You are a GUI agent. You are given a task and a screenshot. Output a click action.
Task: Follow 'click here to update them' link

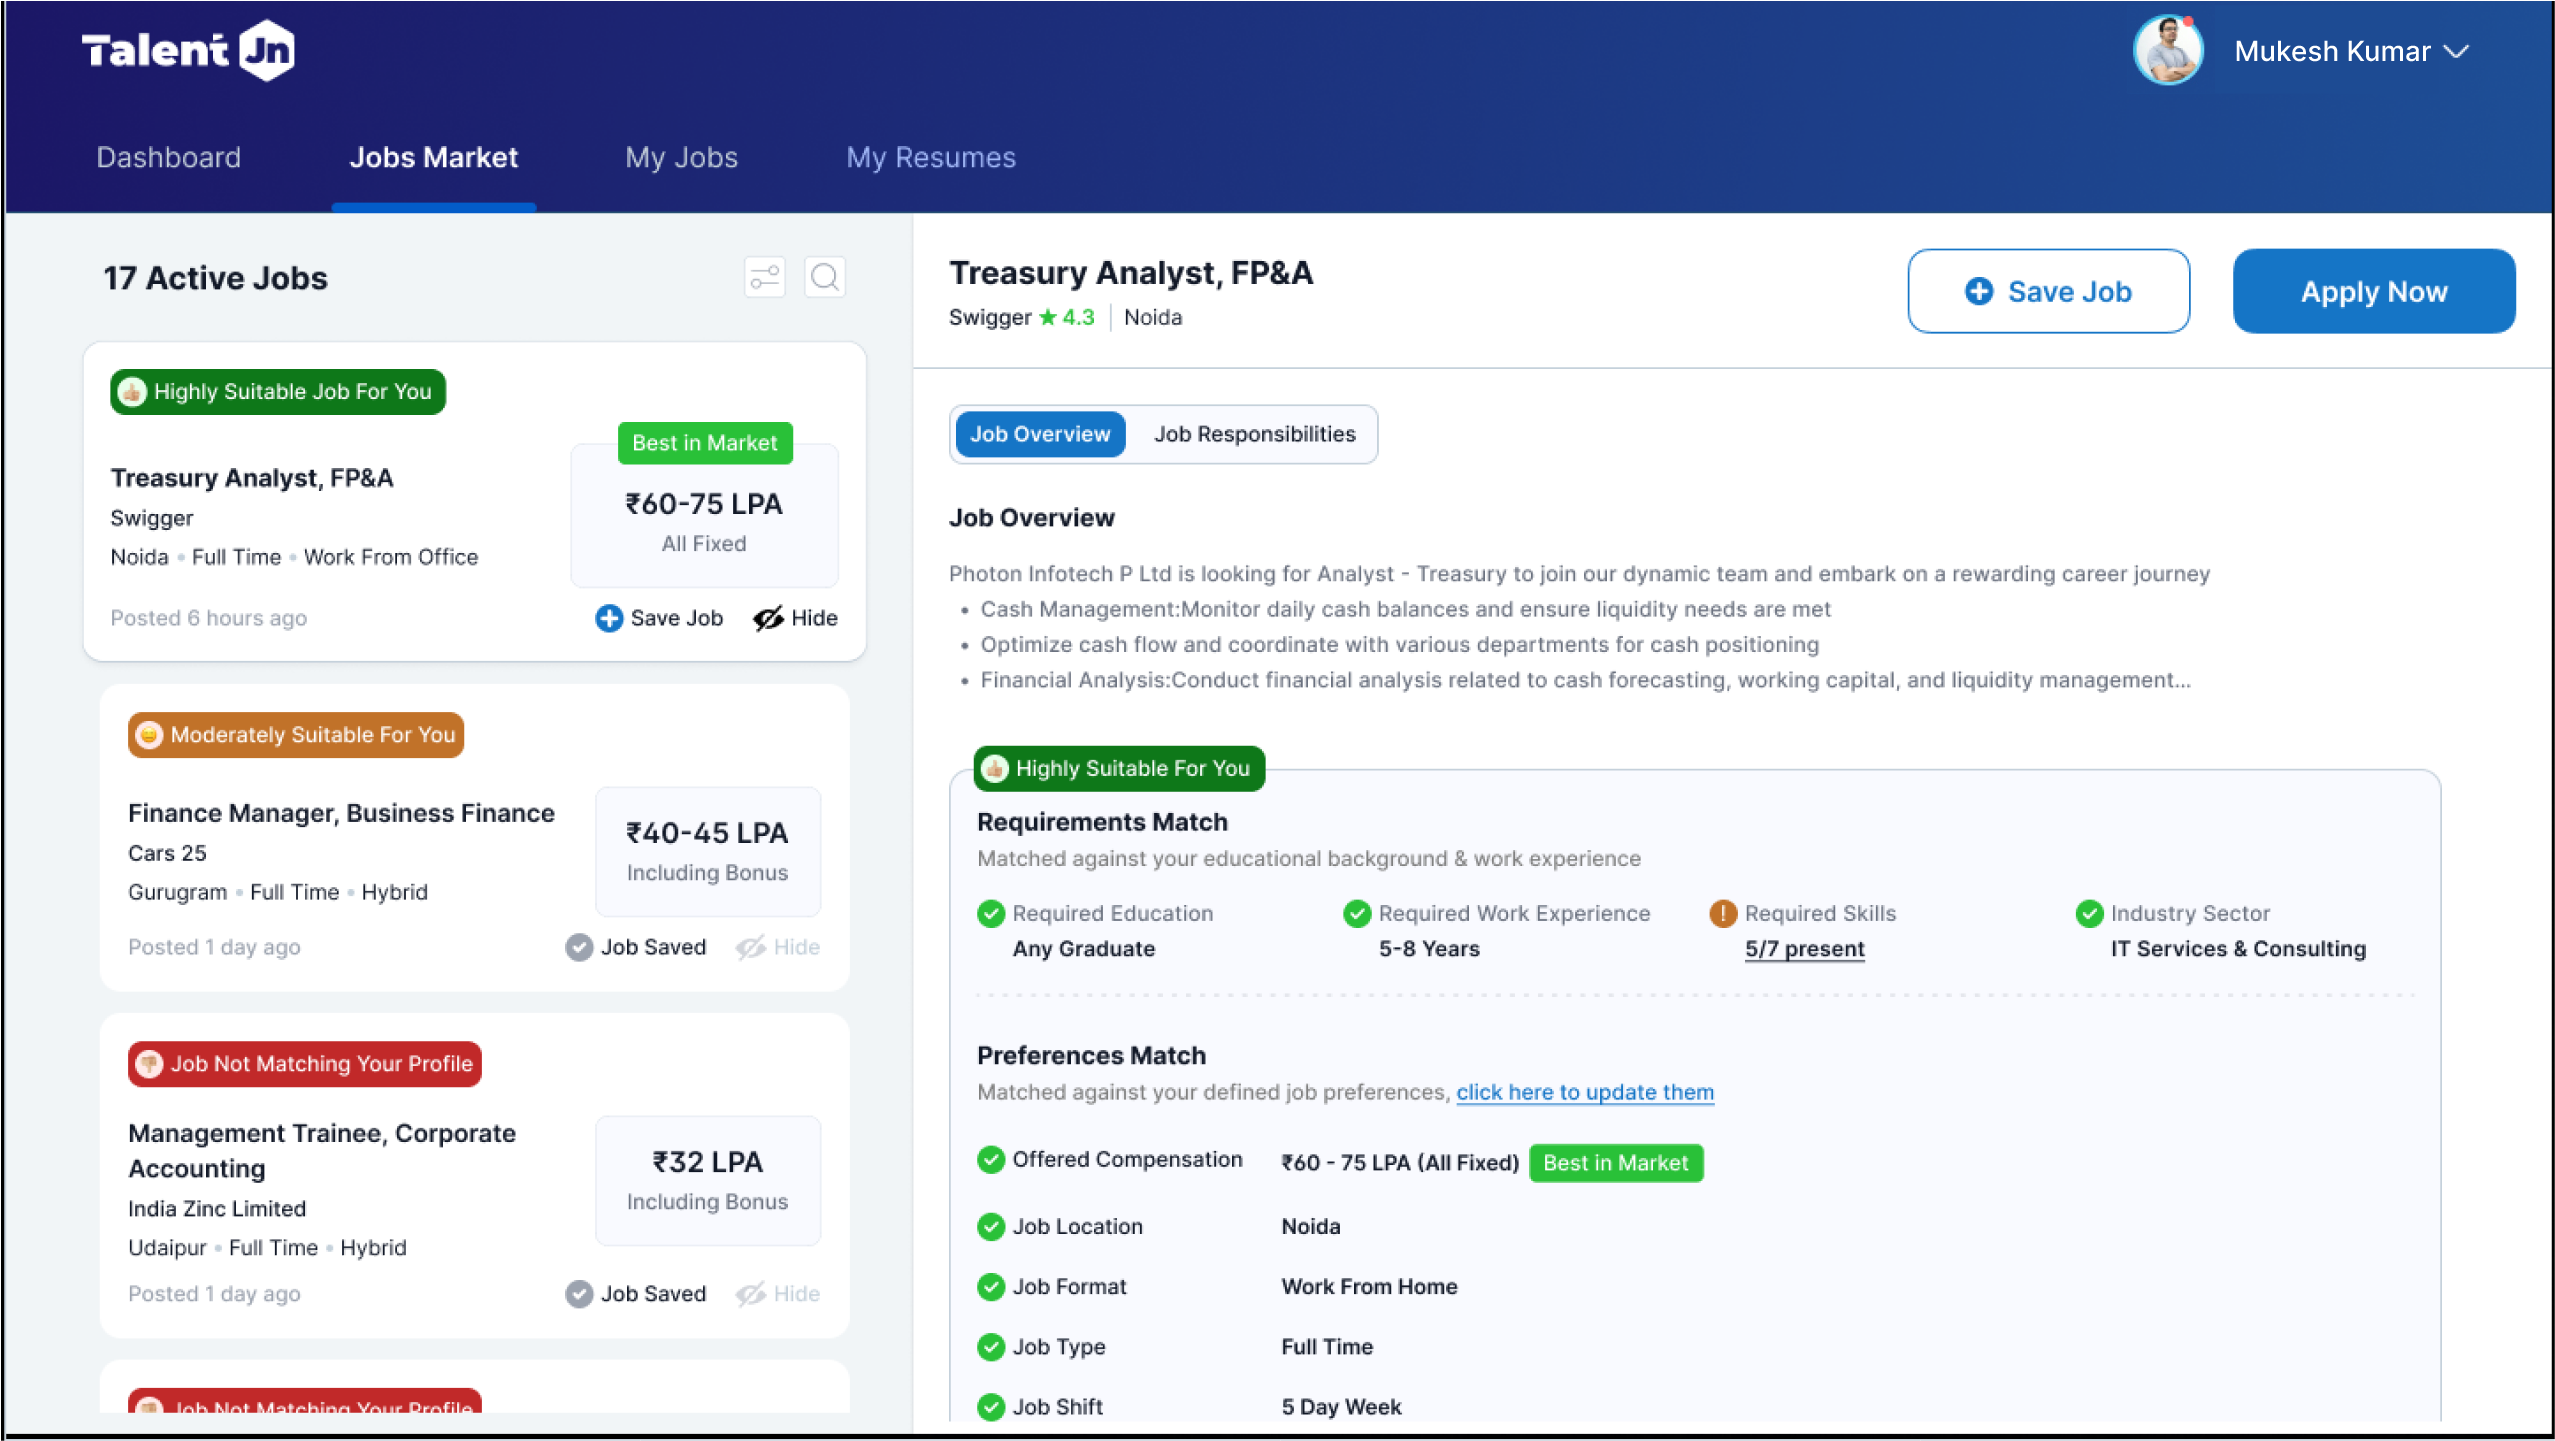(x=1584, y=1092)
